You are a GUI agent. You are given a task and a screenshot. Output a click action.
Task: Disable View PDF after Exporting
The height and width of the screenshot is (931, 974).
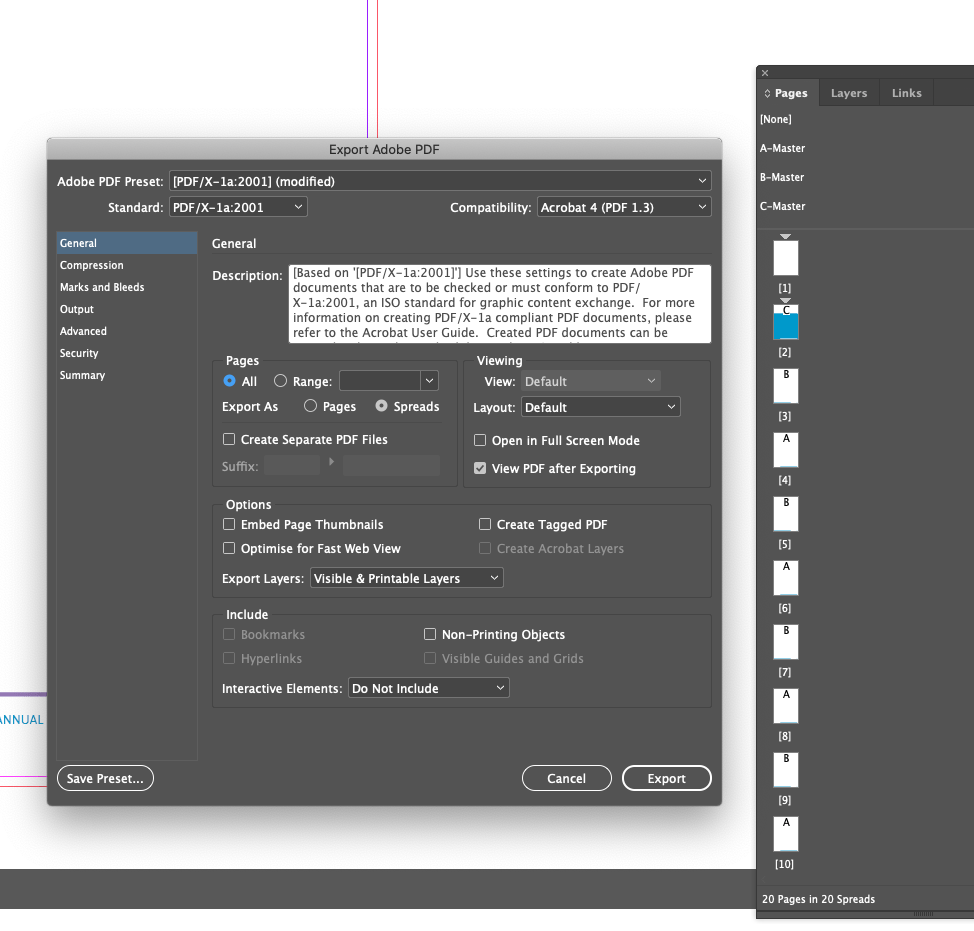tap(481, 468)
